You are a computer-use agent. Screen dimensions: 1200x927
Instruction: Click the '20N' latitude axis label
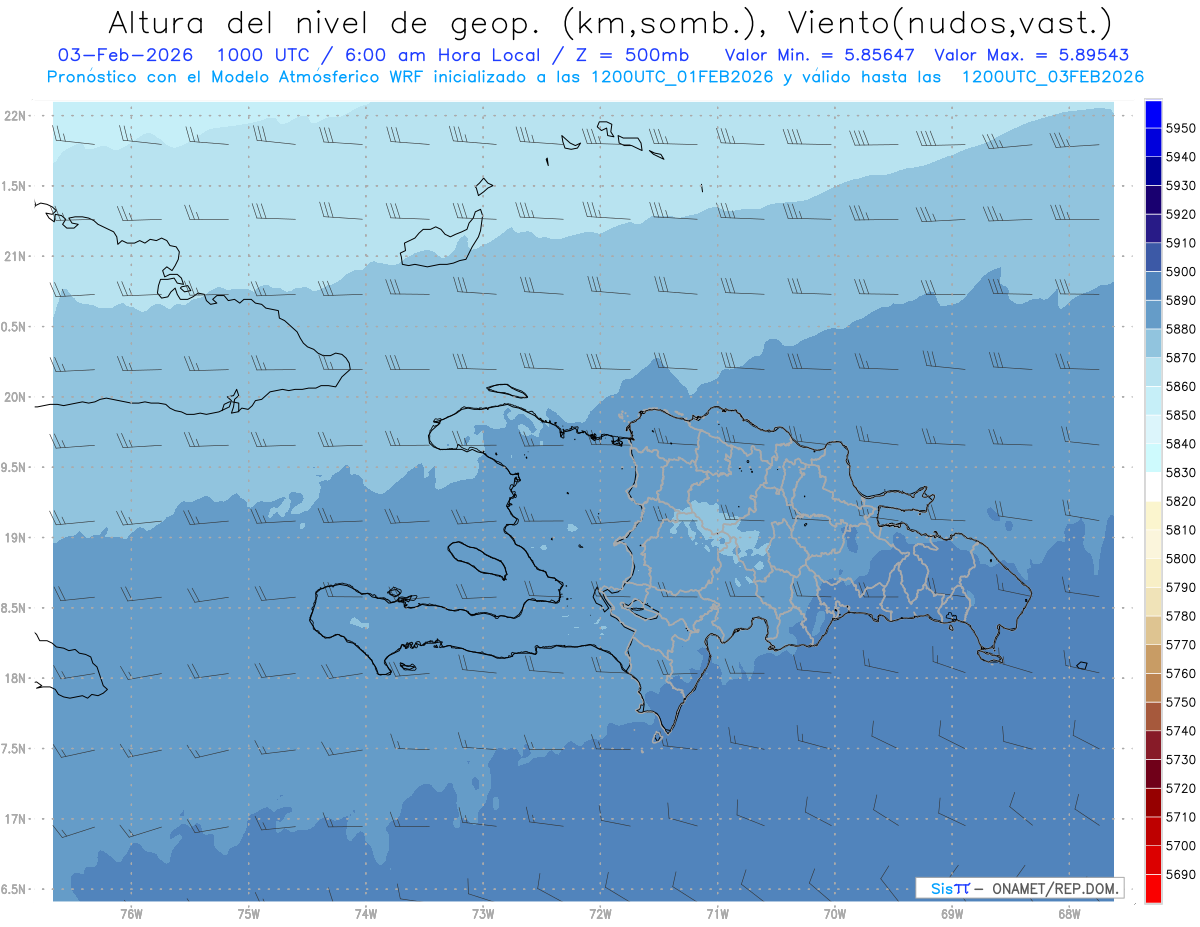(x=16, y=398)
